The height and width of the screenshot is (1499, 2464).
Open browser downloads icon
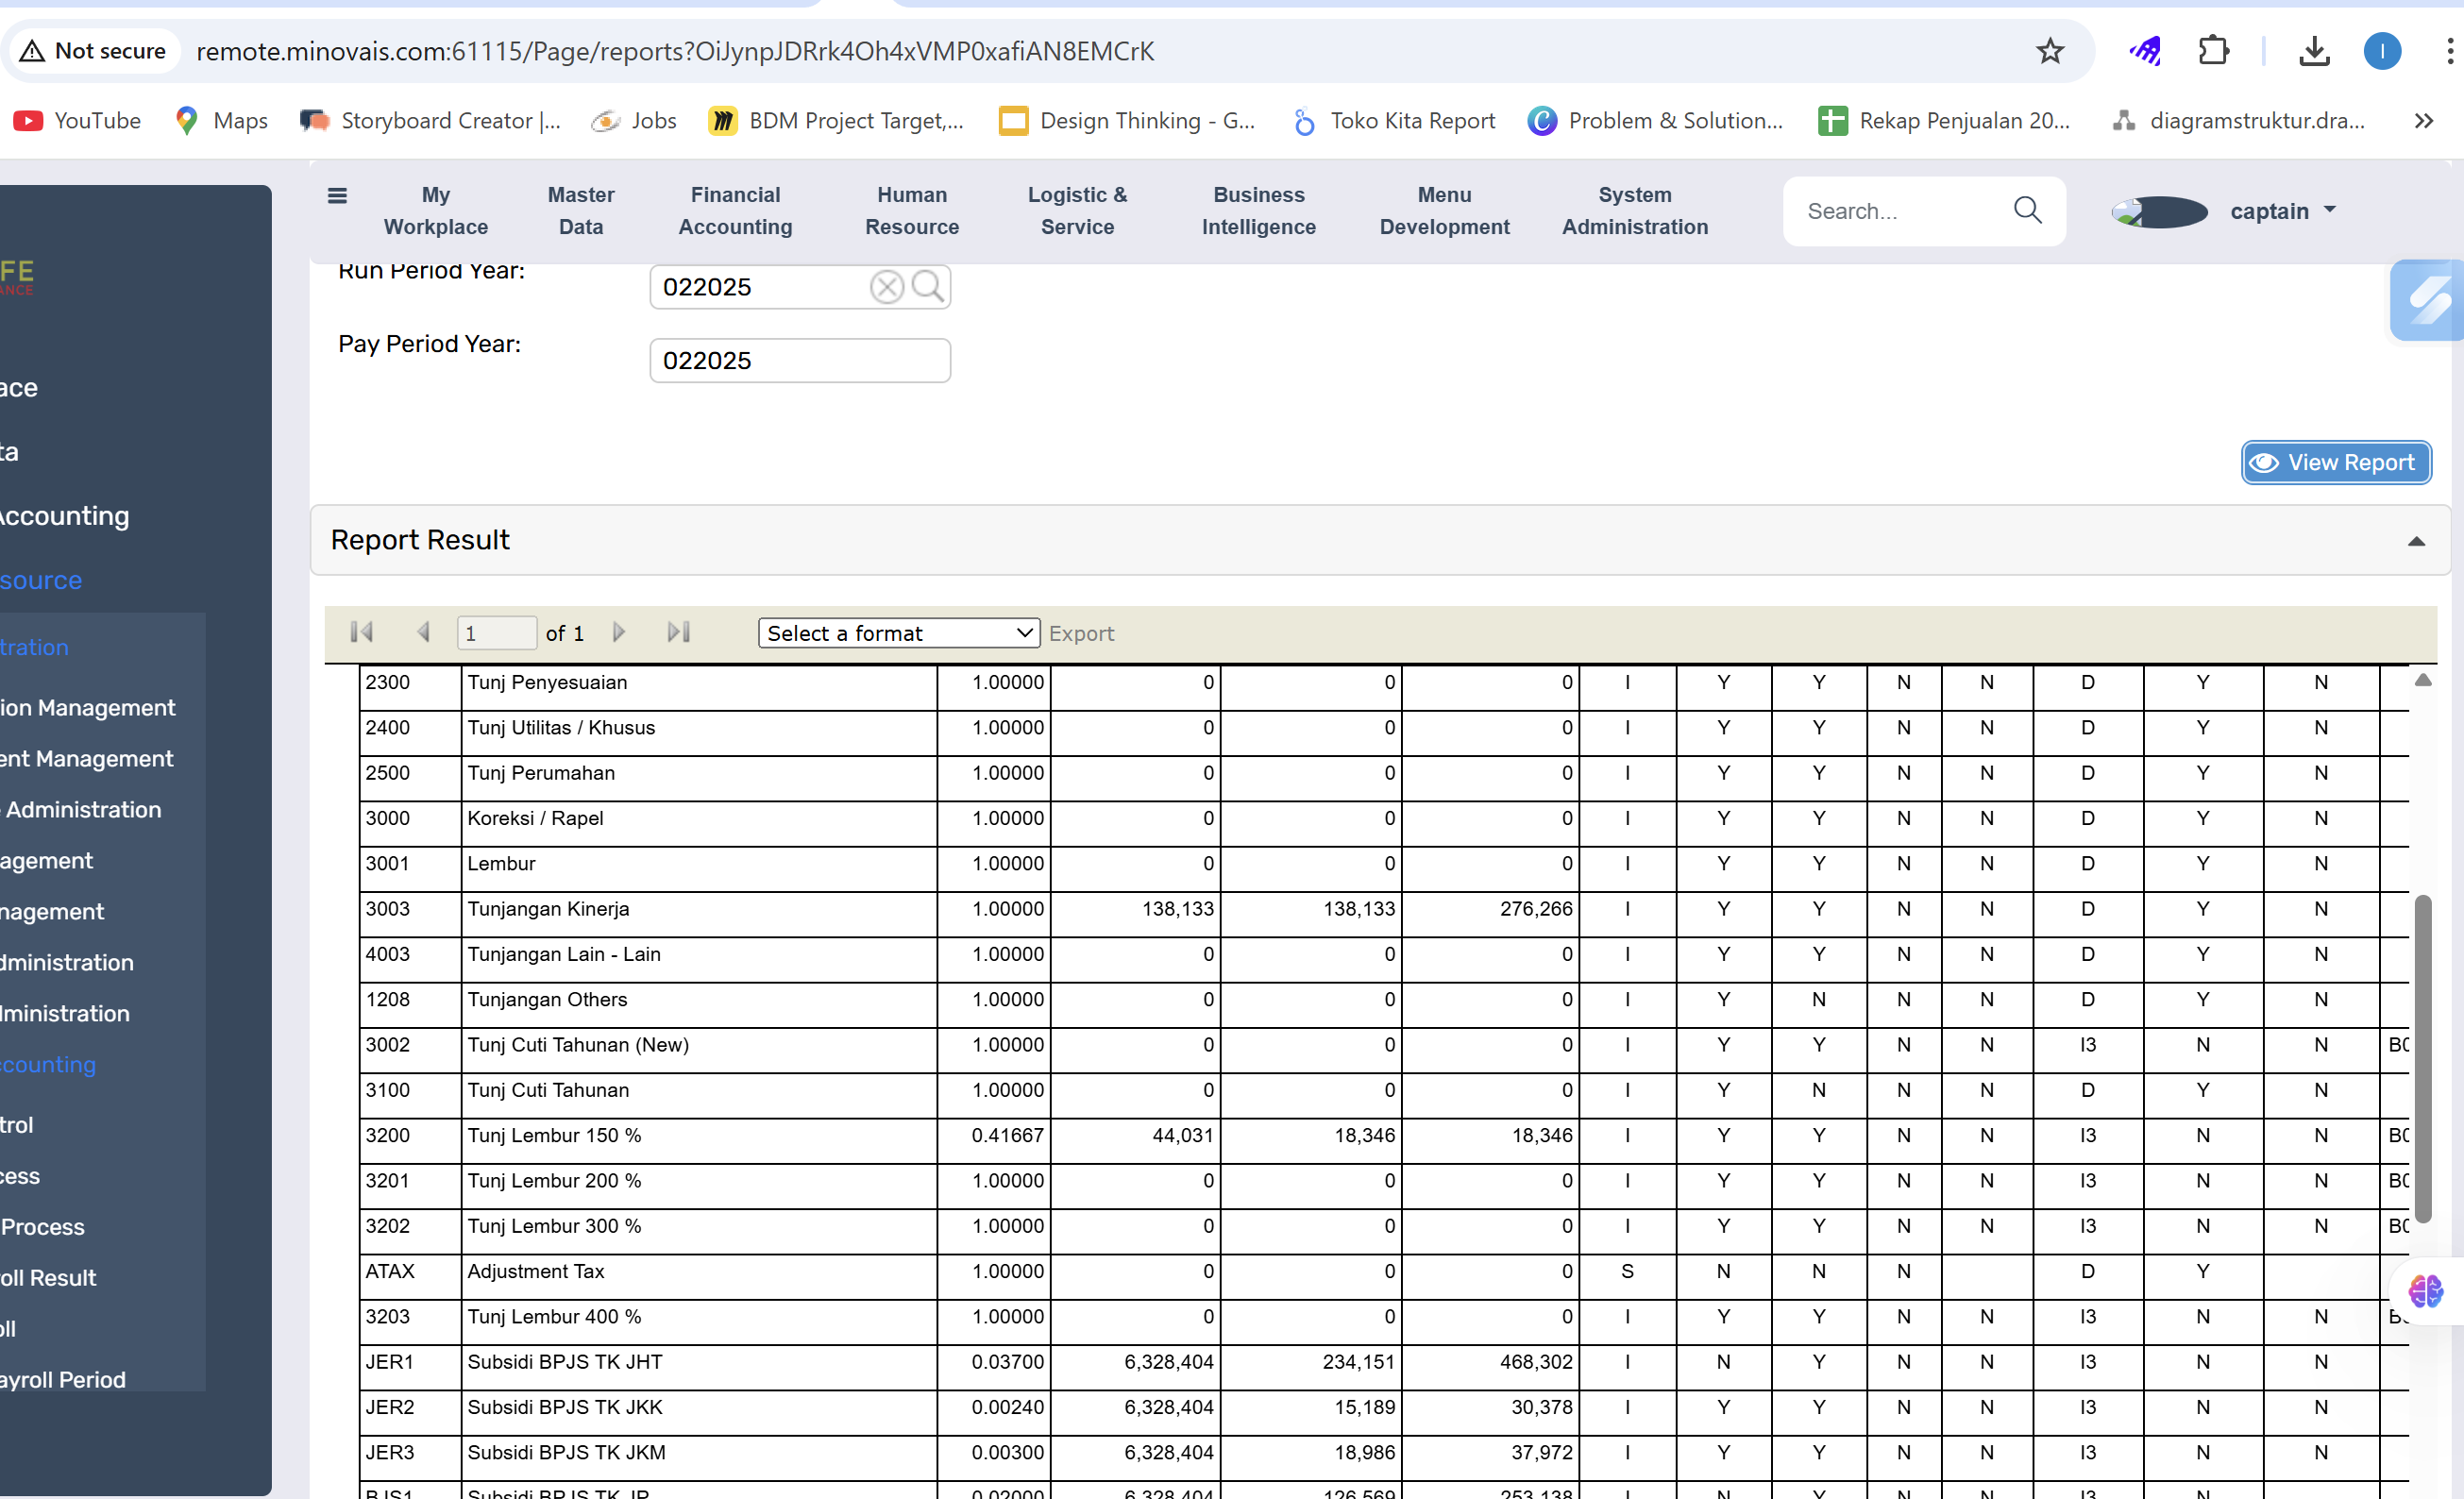pyautogui.click(x=2314, y=51)
